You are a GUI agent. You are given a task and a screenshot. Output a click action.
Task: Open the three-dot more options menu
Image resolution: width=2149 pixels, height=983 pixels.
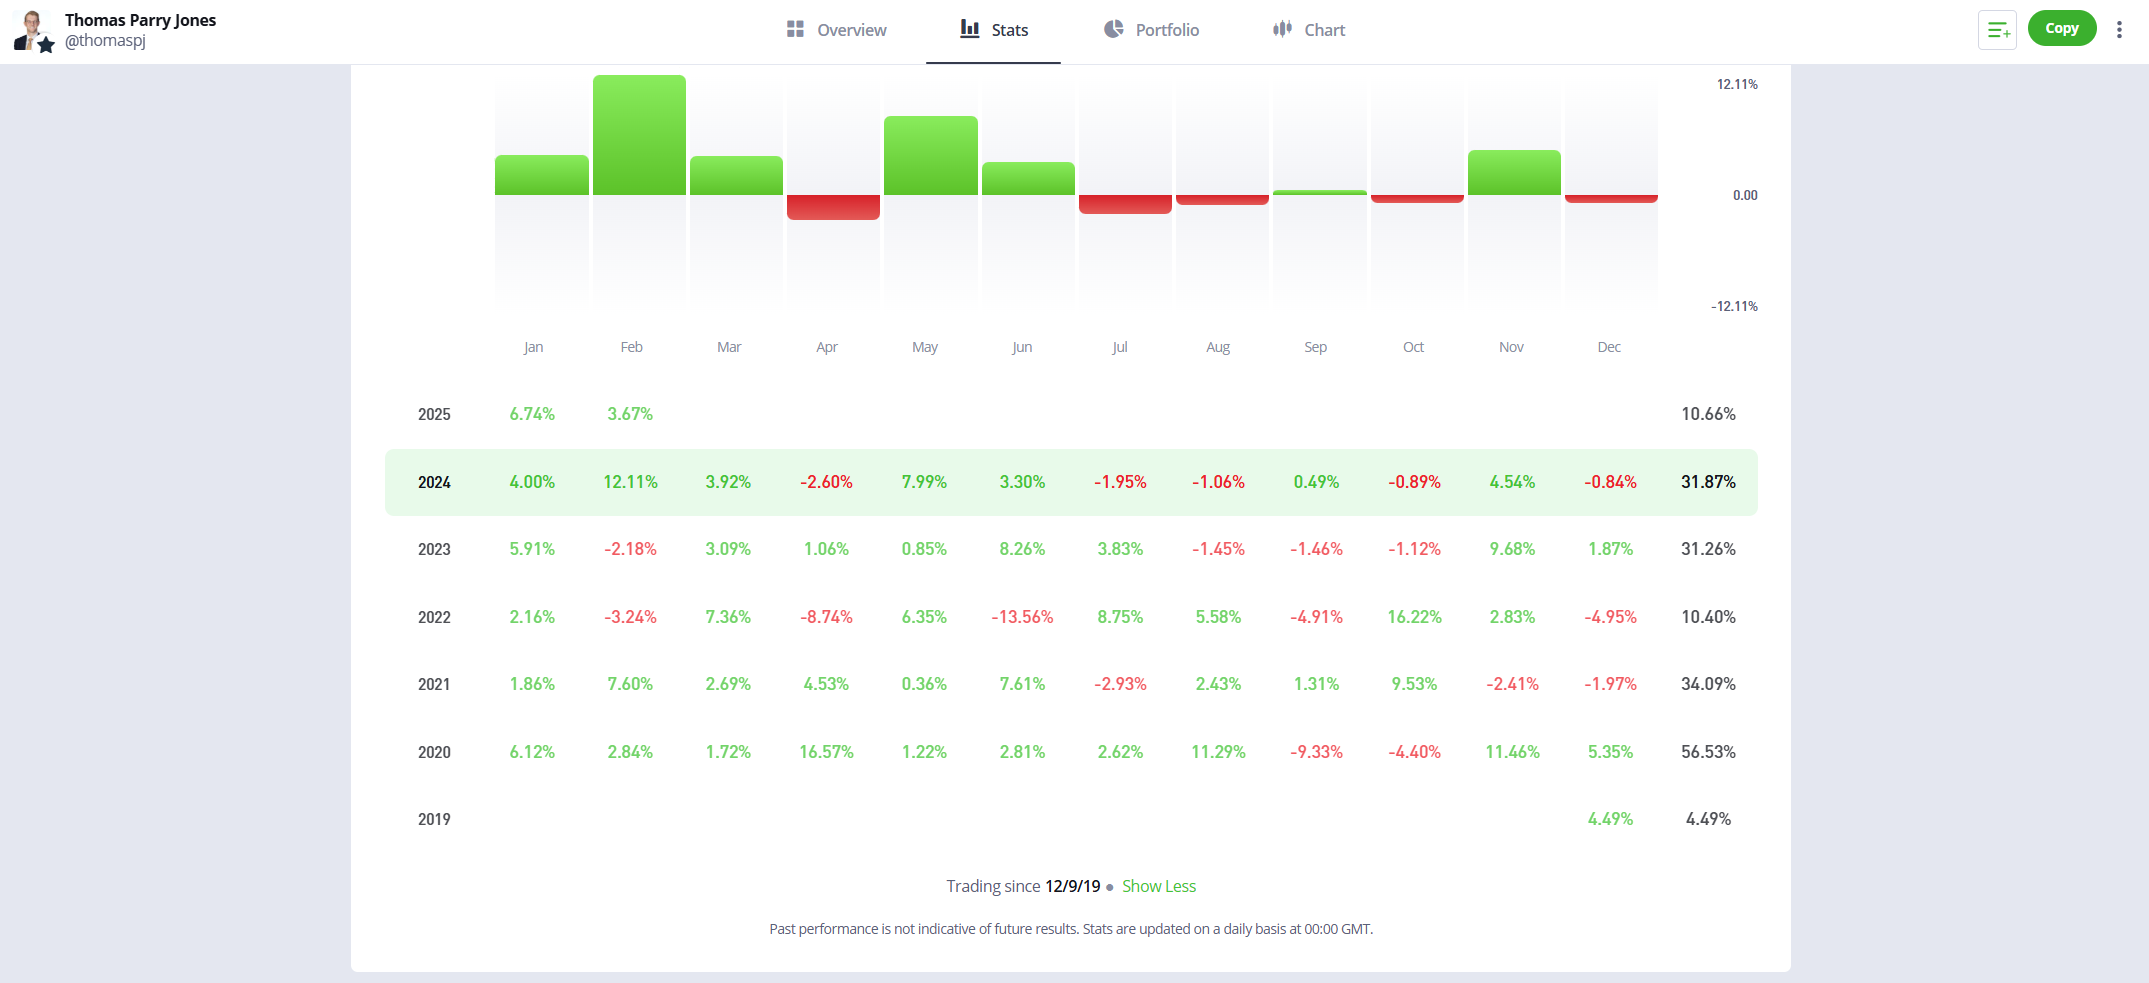click(x=2119, y=30)
